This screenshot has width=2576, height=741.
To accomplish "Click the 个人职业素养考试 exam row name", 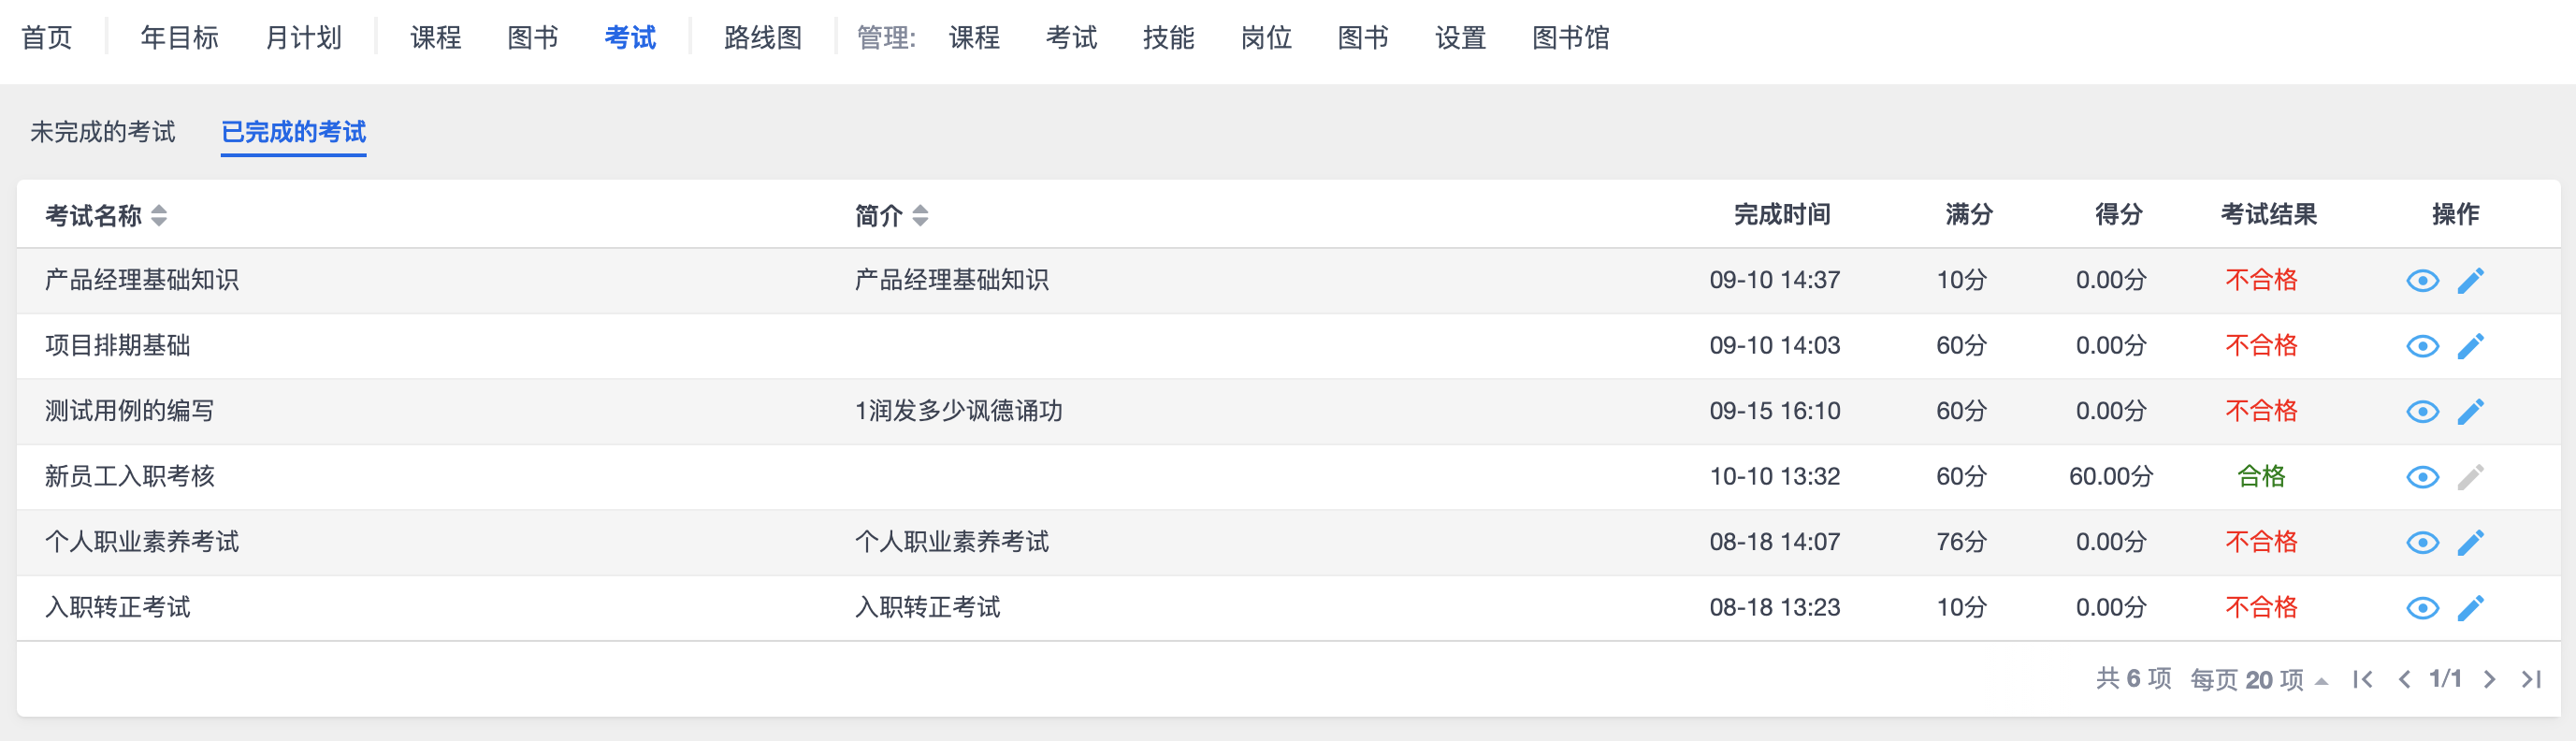I will (x=142, y=542).
